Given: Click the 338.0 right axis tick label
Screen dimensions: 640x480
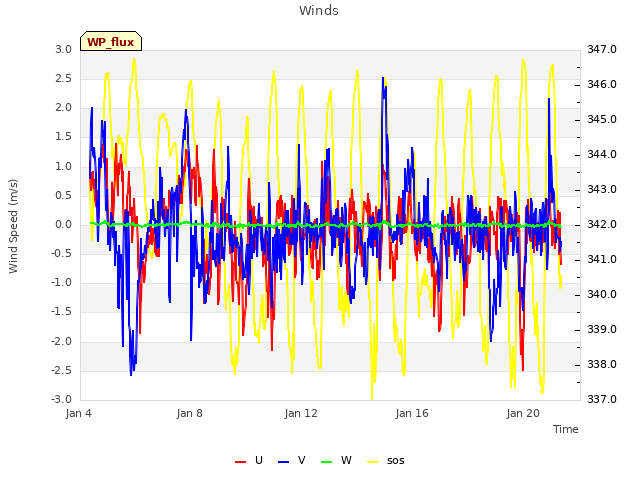Looking at the screenshot, I should (x=602, y=364).
